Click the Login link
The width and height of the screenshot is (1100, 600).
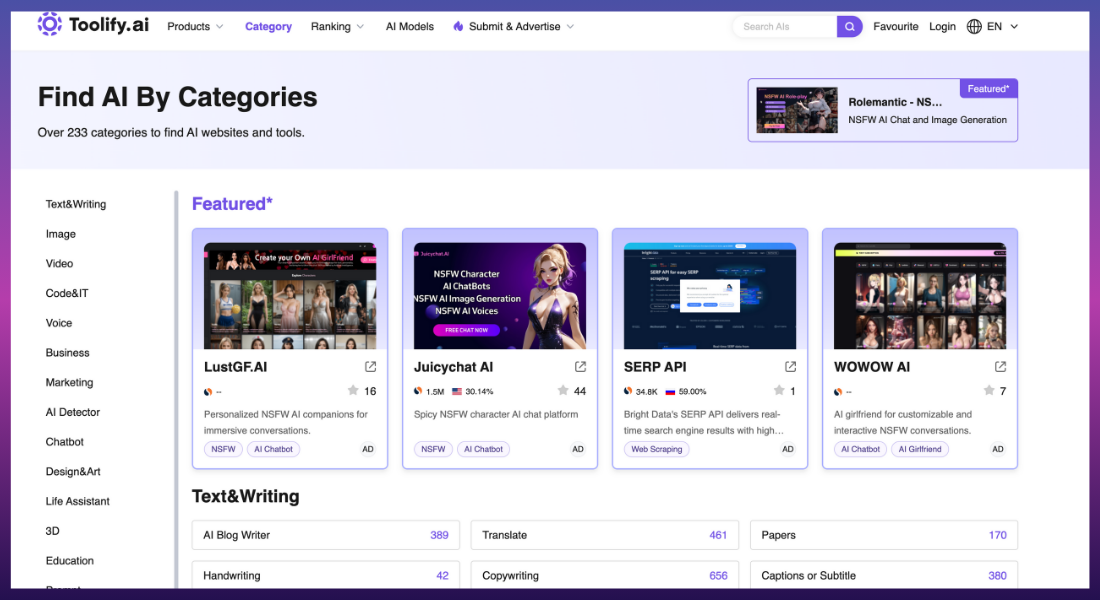click(941, 26)
